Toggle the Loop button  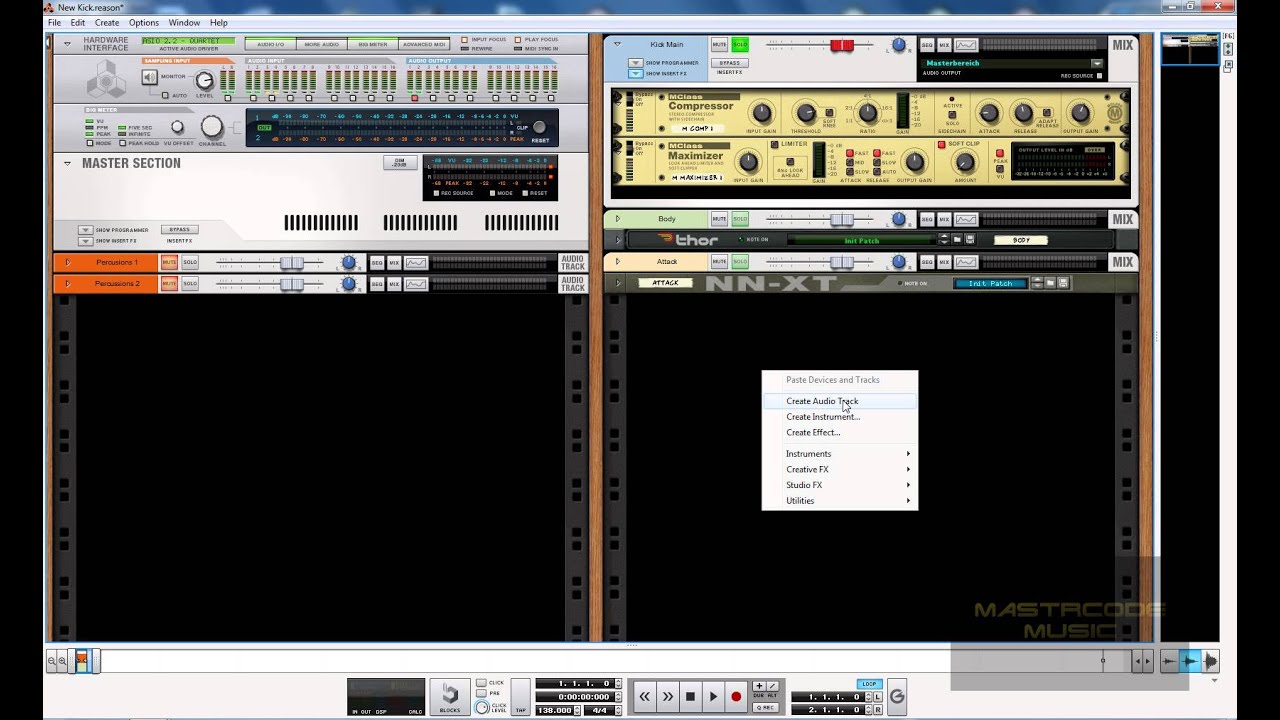[x=868, y=684]
